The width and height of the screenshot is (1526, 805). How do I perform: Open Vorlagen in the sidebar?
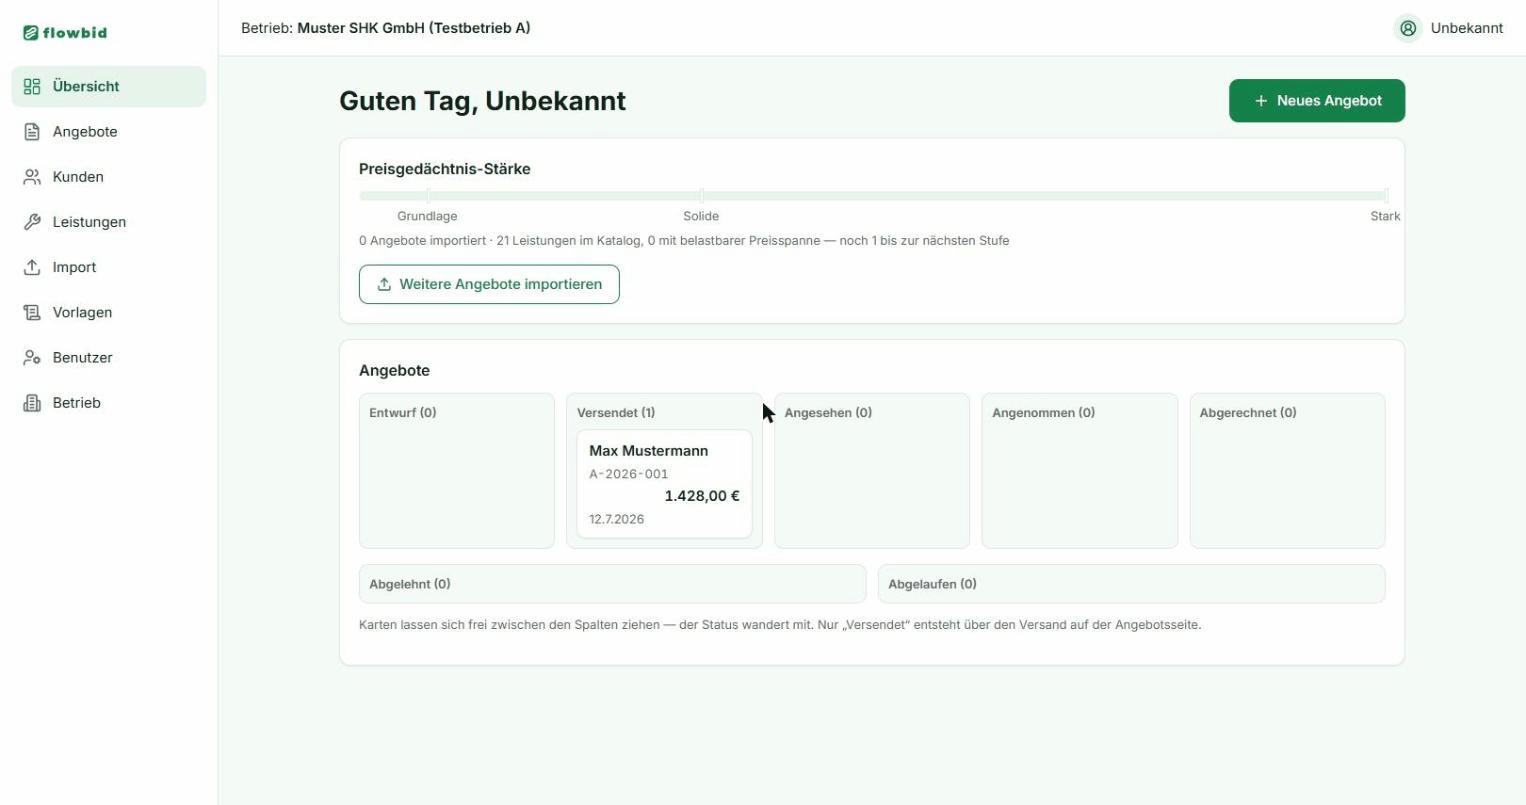(109, 312)
